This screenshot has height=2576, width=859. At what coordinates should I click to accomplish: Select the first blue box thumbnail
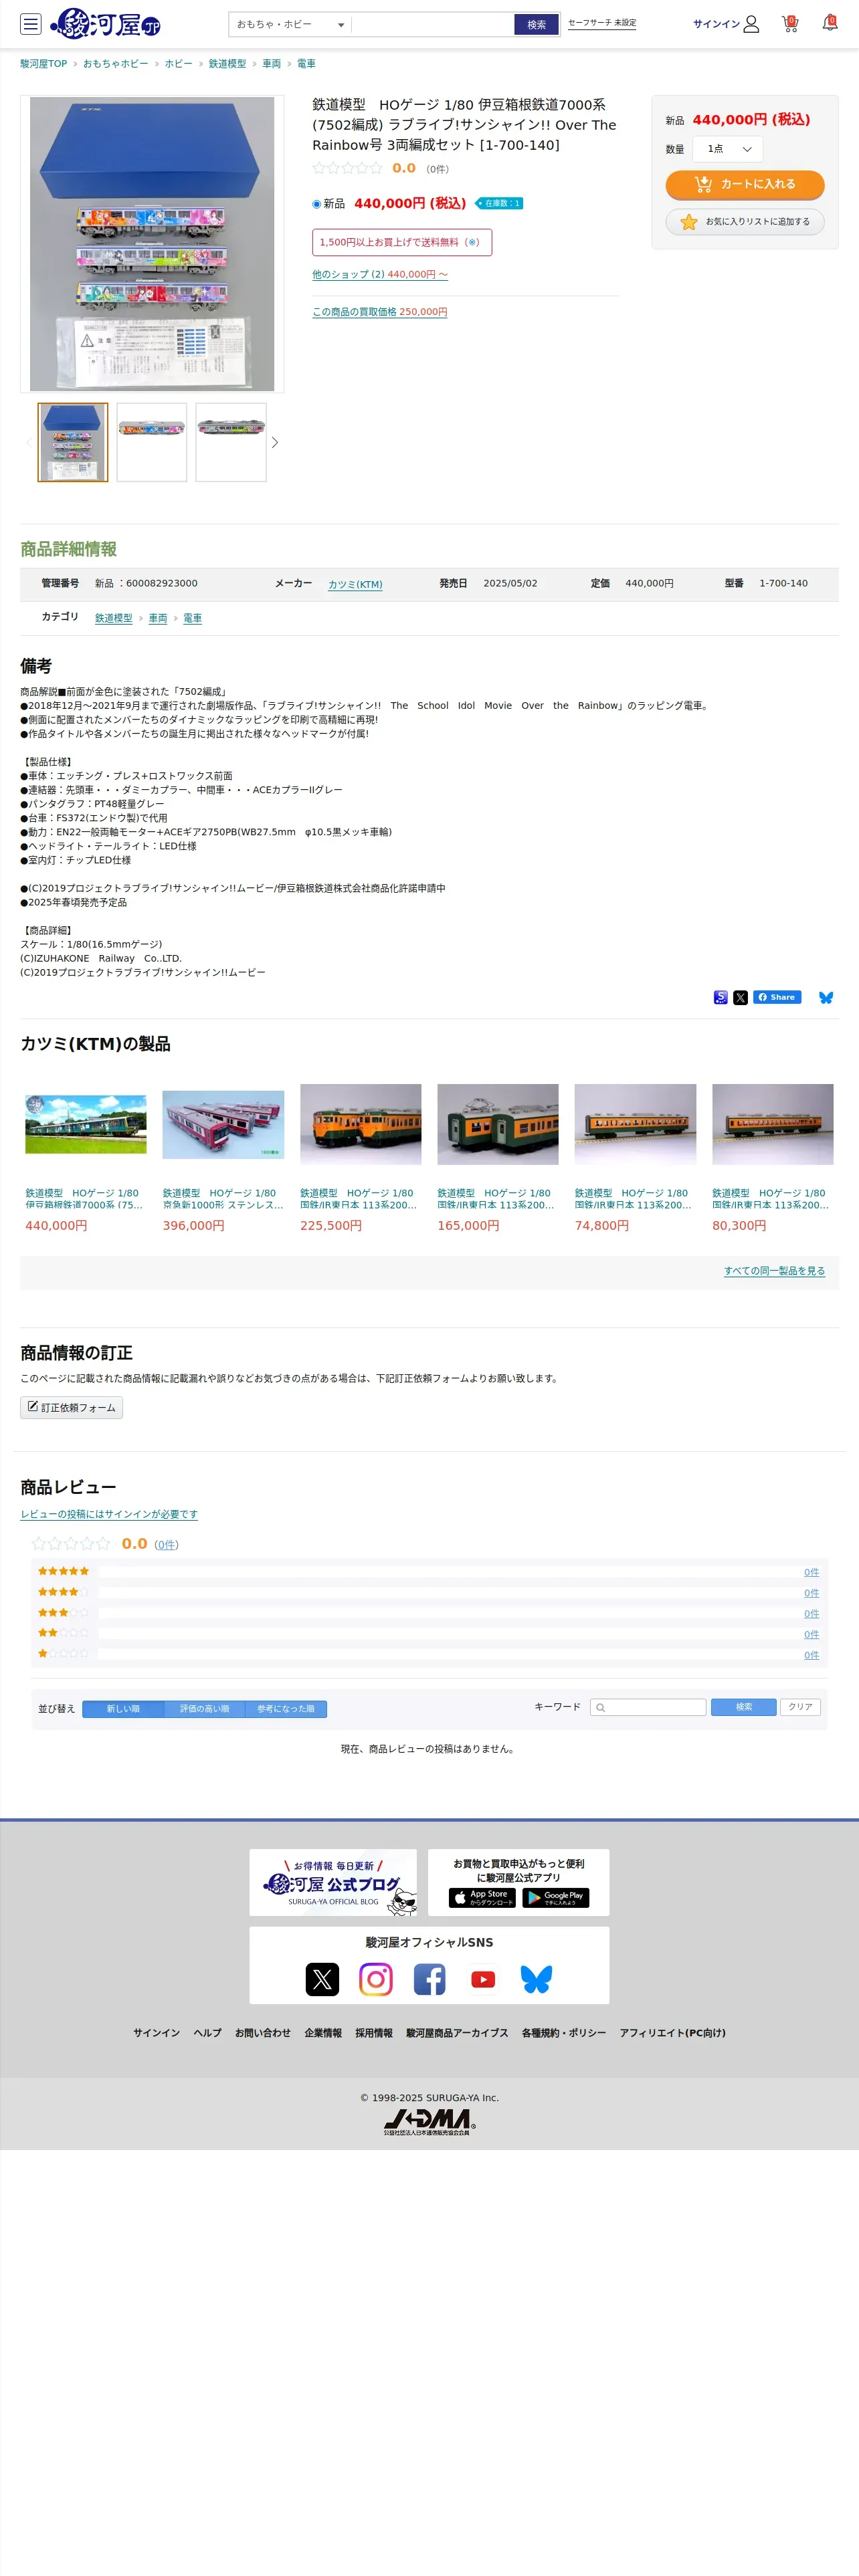coord(73,442)
